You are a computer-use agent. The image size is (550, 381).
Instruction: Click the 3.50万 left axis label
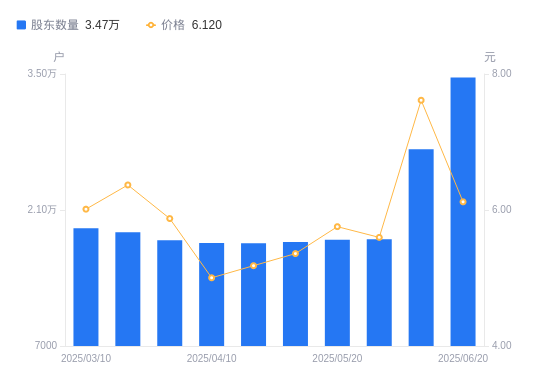tap(42, 73)
